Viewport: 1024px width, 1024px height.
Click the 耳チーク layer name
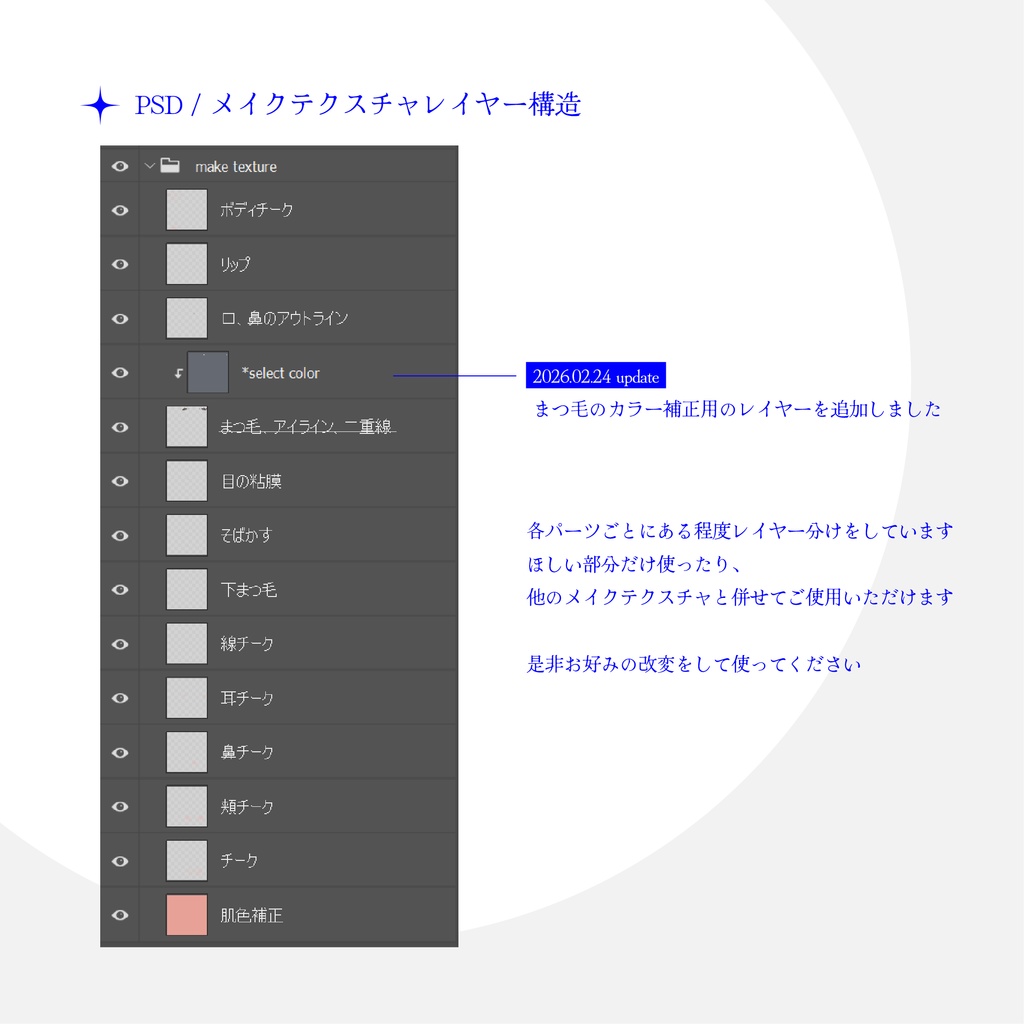247,698
